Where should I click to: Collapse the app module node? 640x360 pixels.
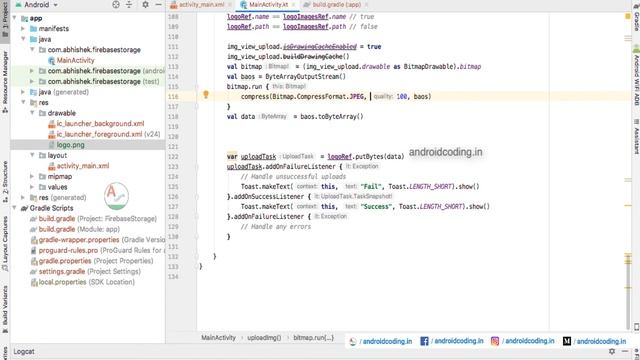(15, 18)
